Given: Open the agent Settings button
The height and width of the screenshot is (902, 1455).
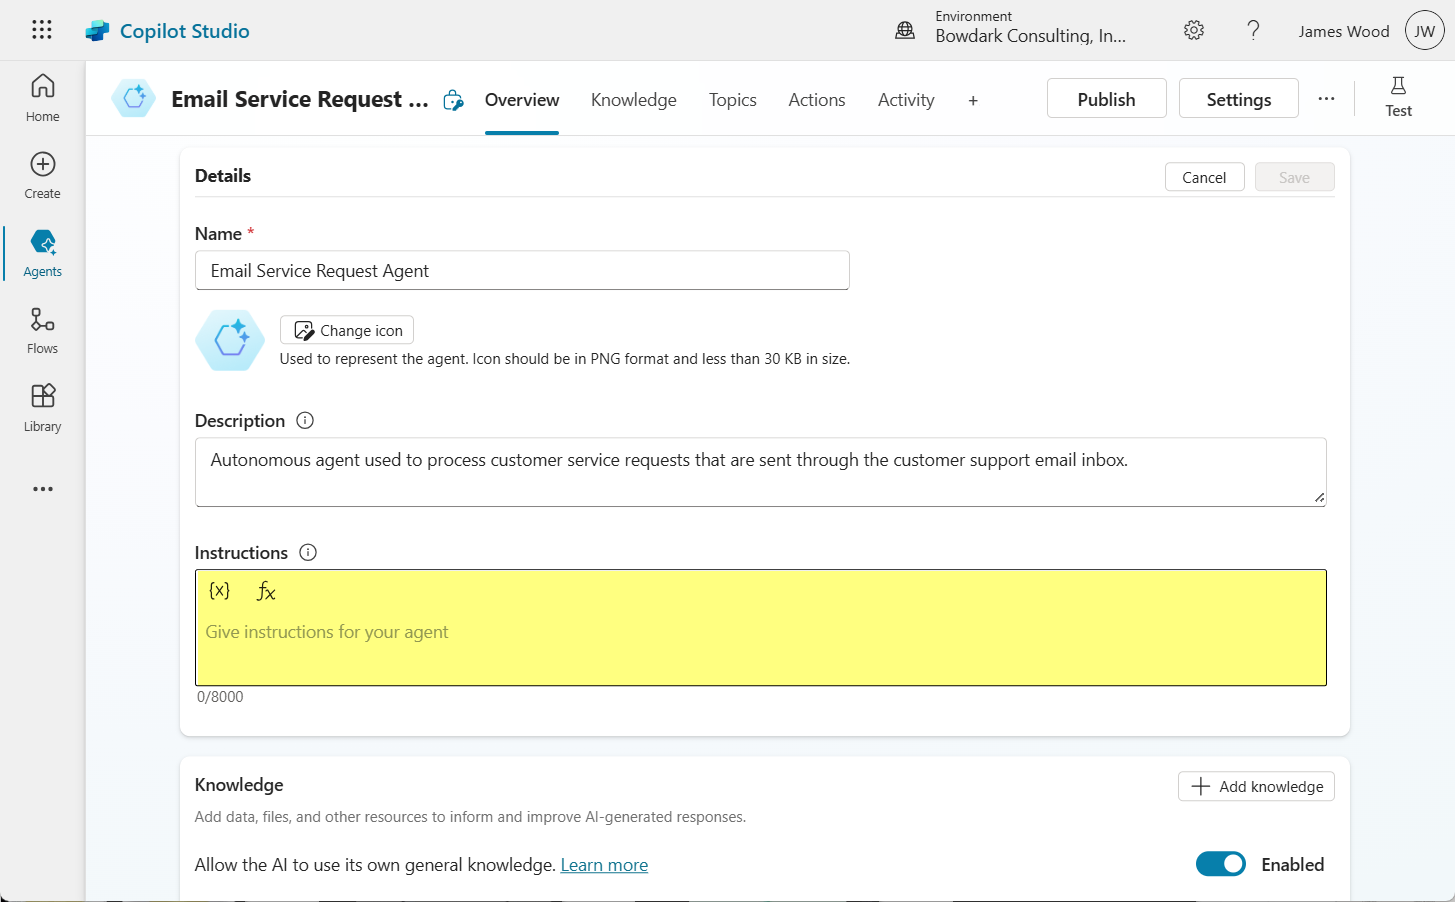Looking at the screenshot, I should pos(1239,98).
